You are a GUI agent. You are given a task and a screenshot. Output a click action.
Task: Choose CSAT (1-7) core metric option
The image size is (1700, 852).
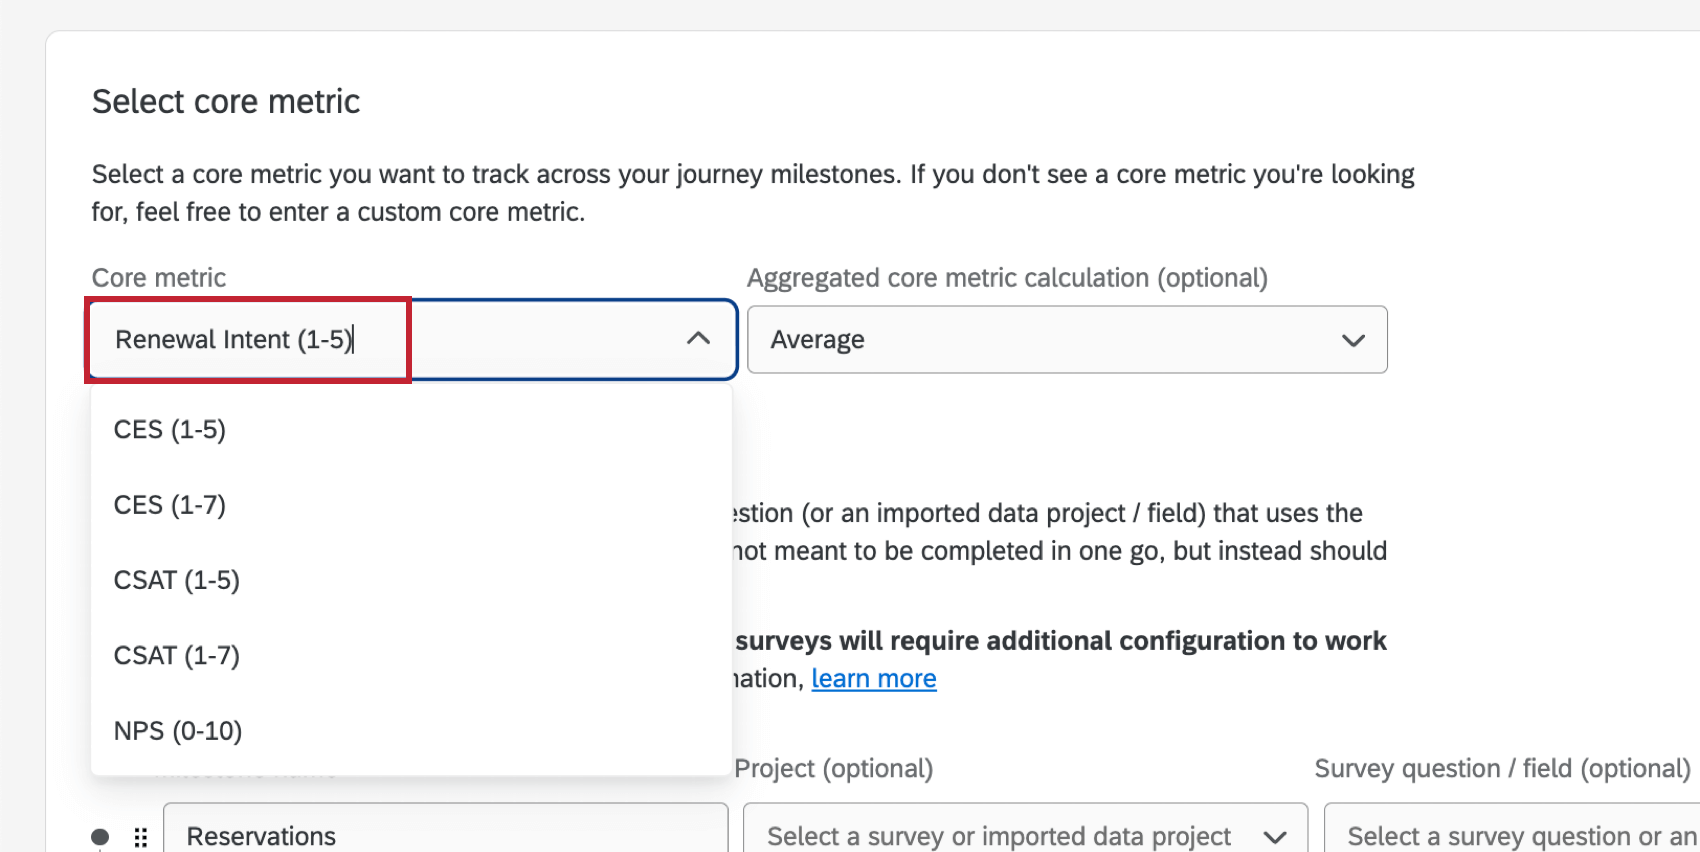(x=176, y=655)
